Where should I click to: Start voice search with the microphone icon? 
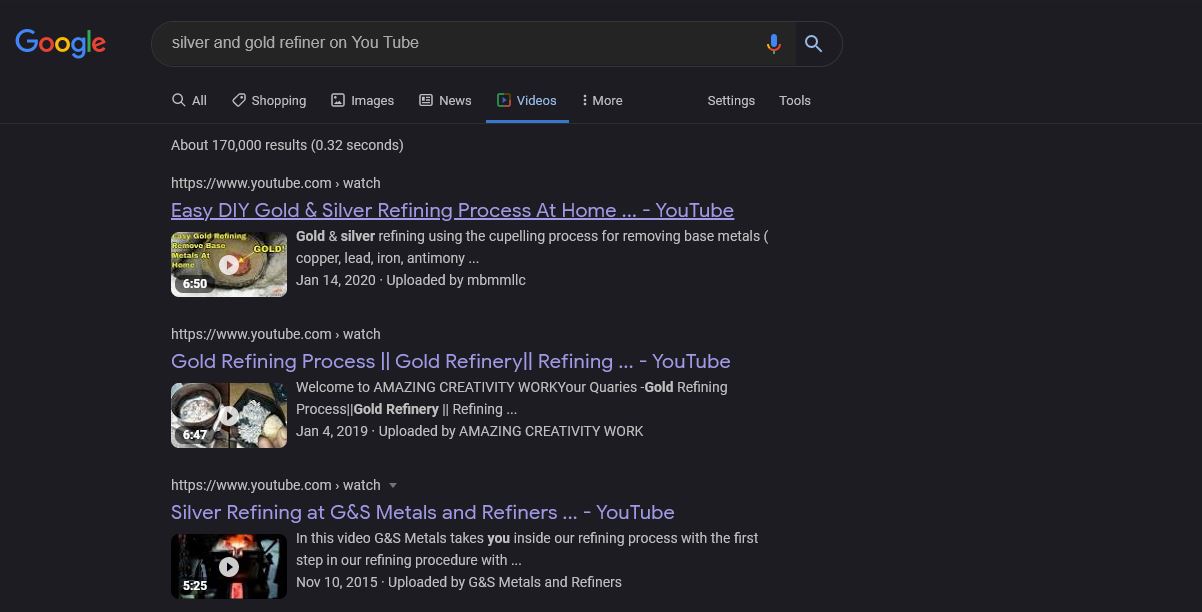point(773,44)
